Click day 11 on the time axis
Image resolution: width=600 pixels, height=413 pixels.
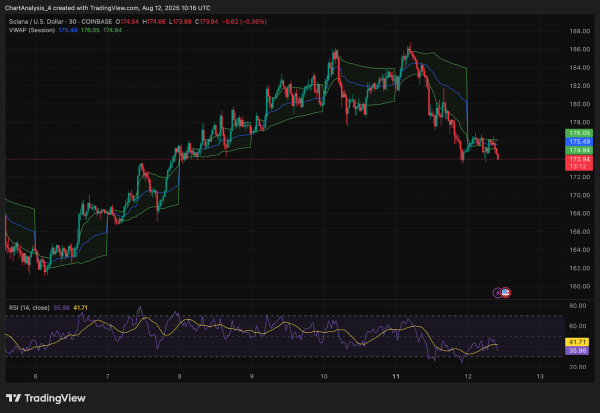click(x=396, y=377)
